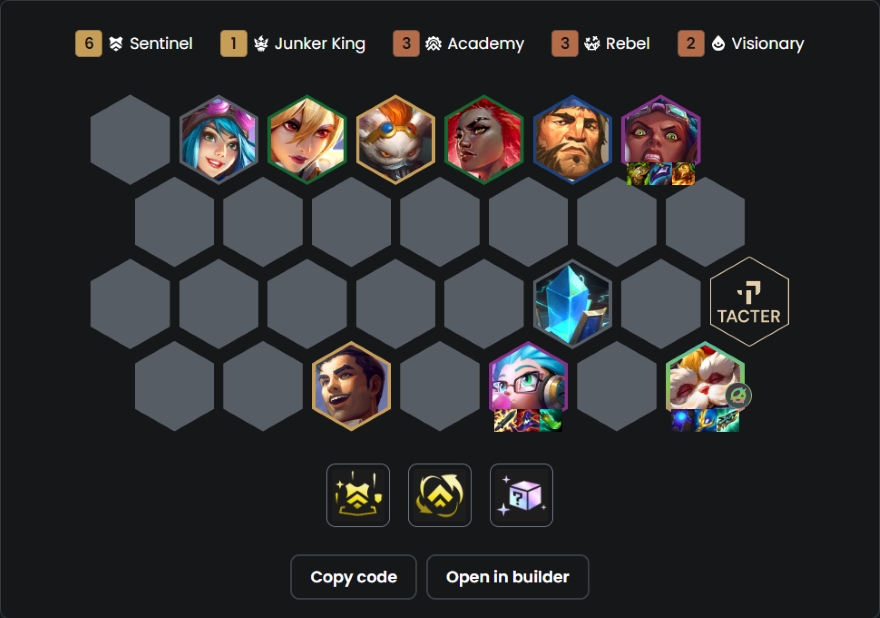Click the white furry goggles champion portrait
Screen dimensions: 880x618
(396, 140)
